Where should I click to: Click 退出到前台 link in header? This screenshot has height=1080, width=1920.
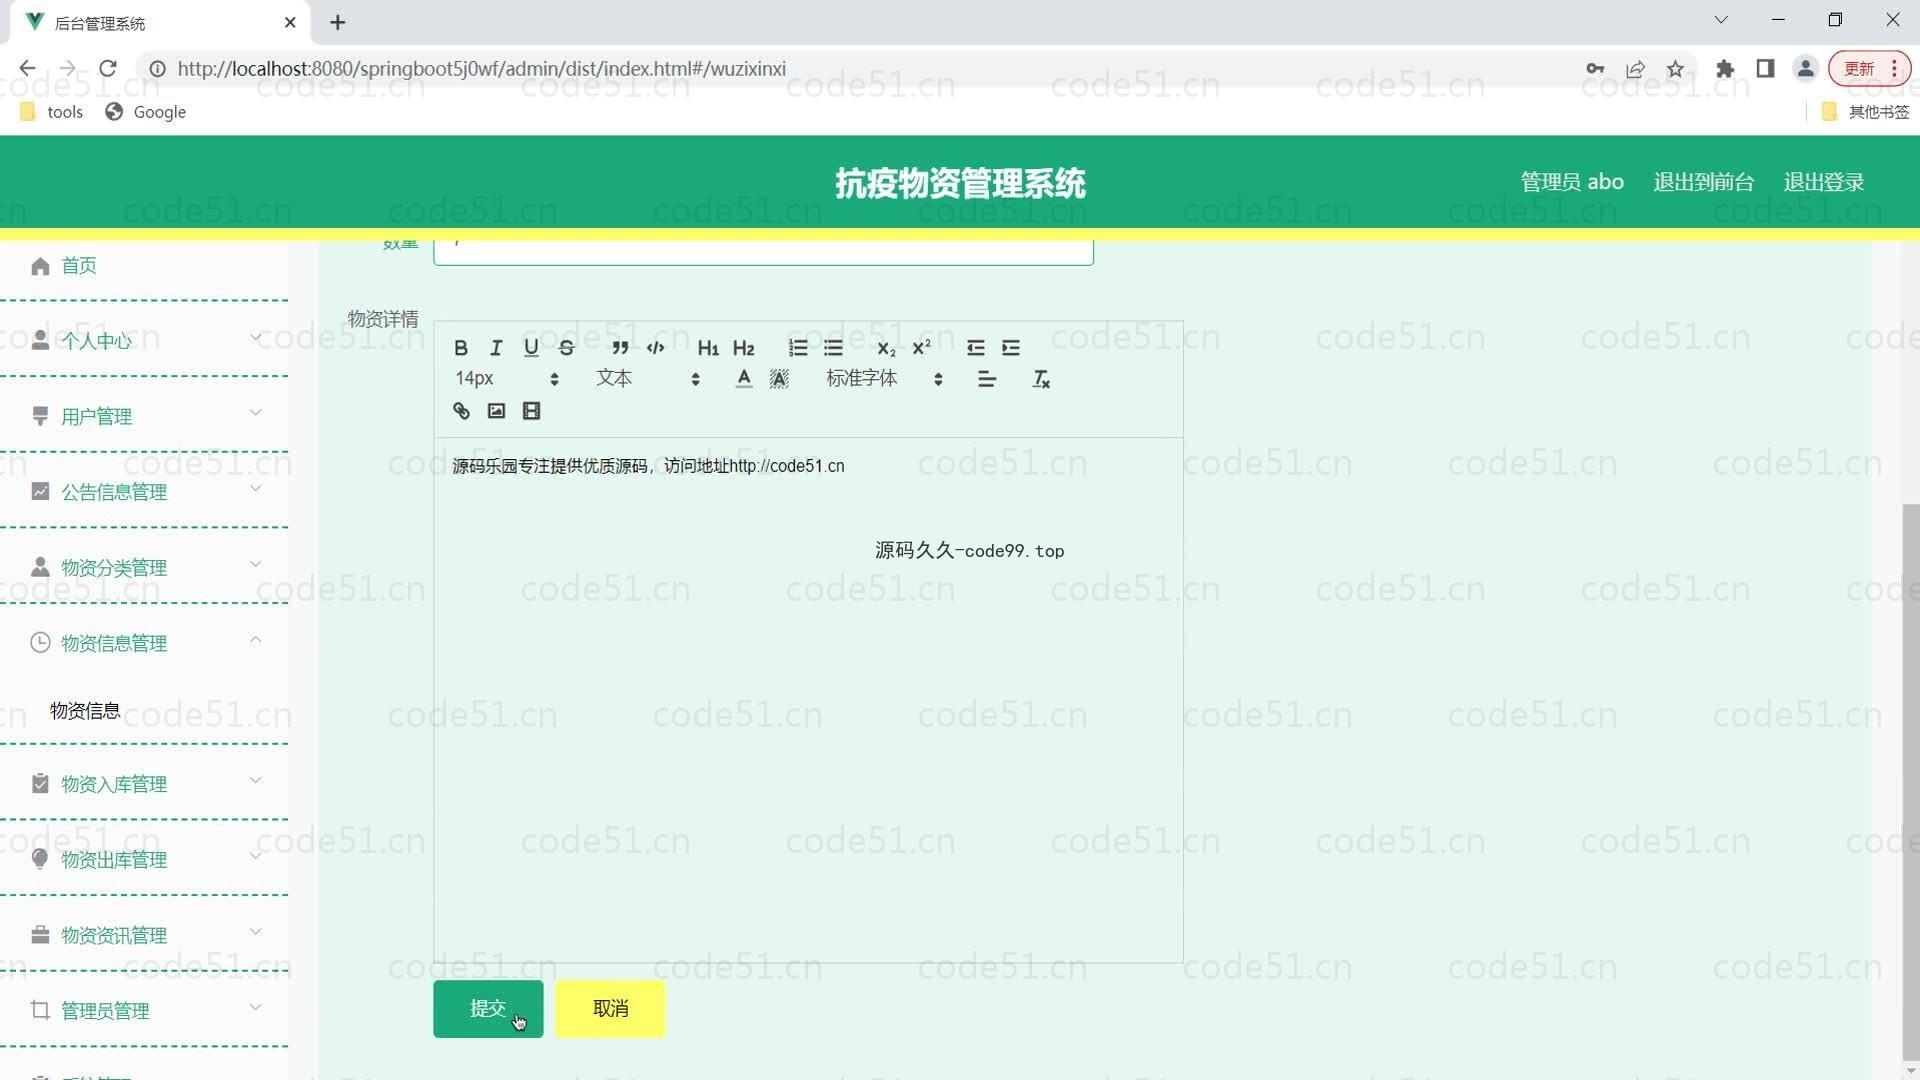(x=1703, y=182)
